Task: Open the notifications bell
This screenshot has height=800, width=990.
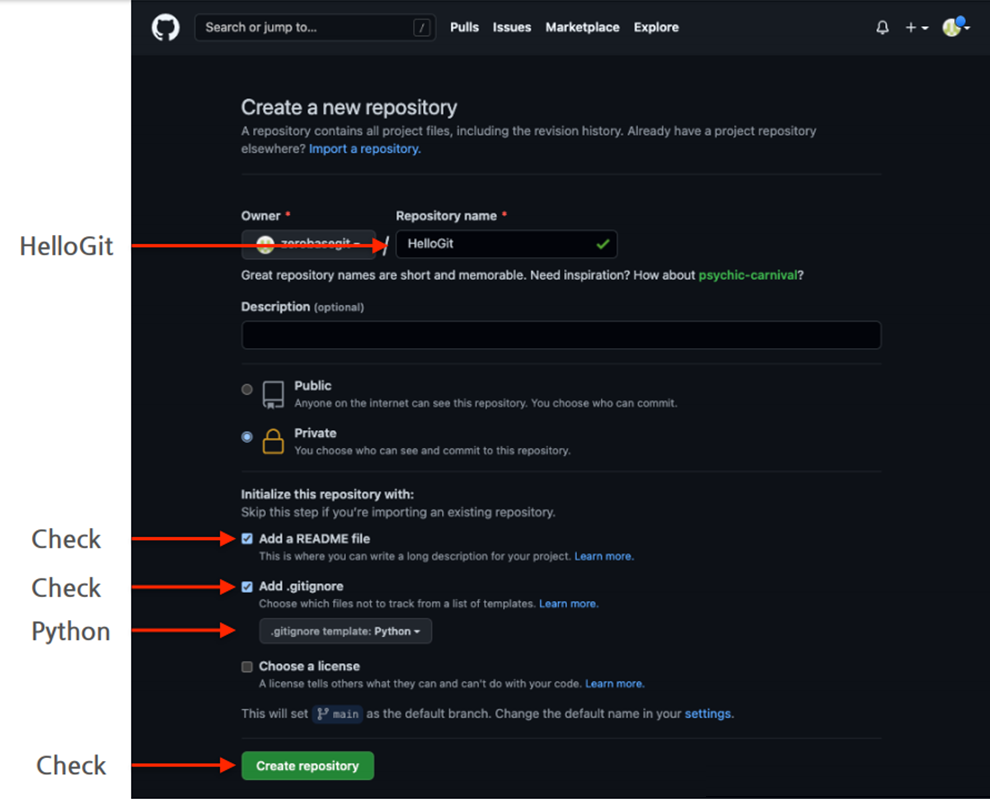Action: point(882,28)
